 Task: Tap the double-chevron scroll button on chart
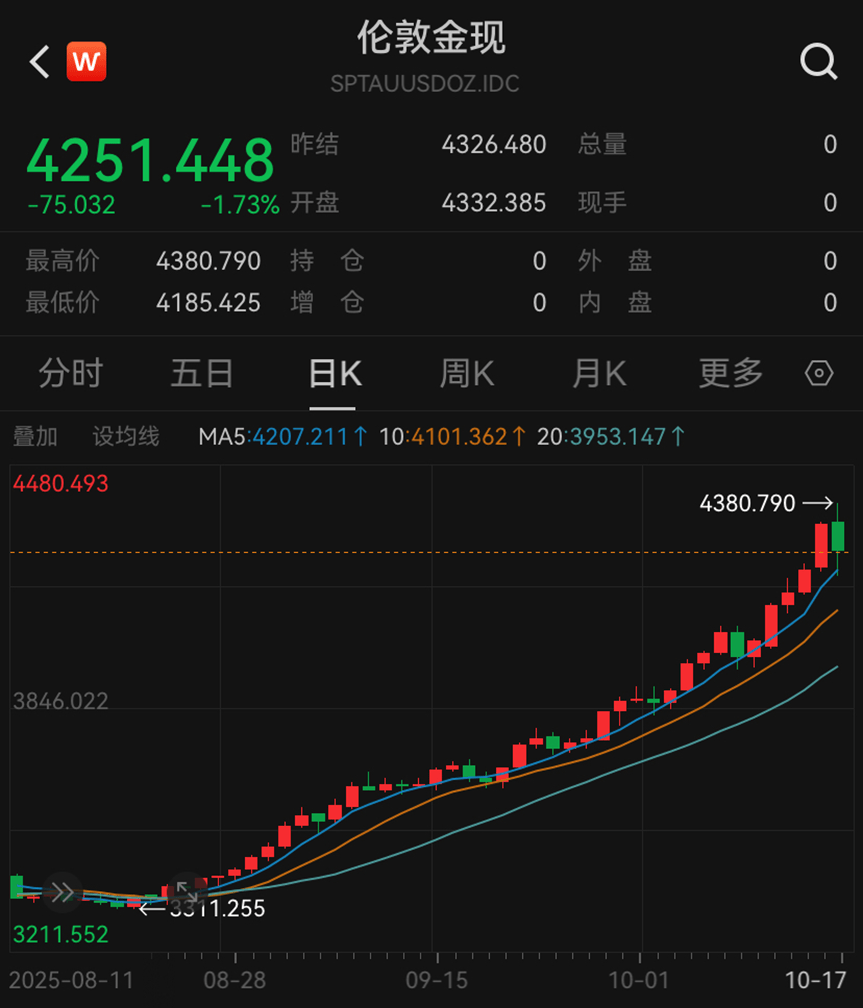[x=62, y=892]
